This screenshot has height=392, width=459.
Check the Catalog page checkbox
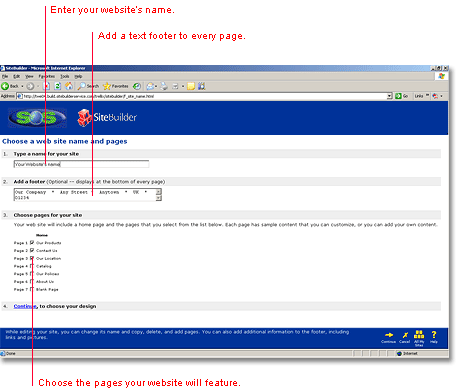[x=32, y=266]
